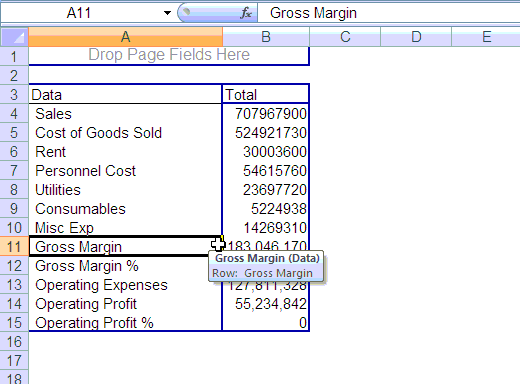Select row 5 header
The width and height of the screenshot is (520, 384).
click(x=14, y=132)
